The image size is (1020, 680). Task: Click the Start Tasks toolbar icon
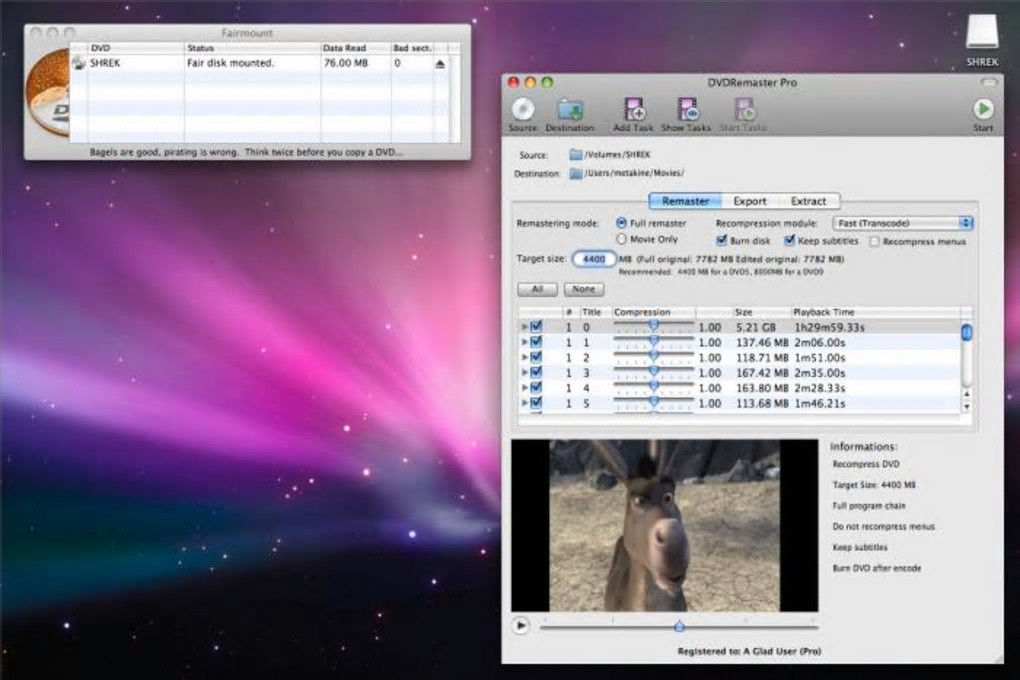pos(744,109)
